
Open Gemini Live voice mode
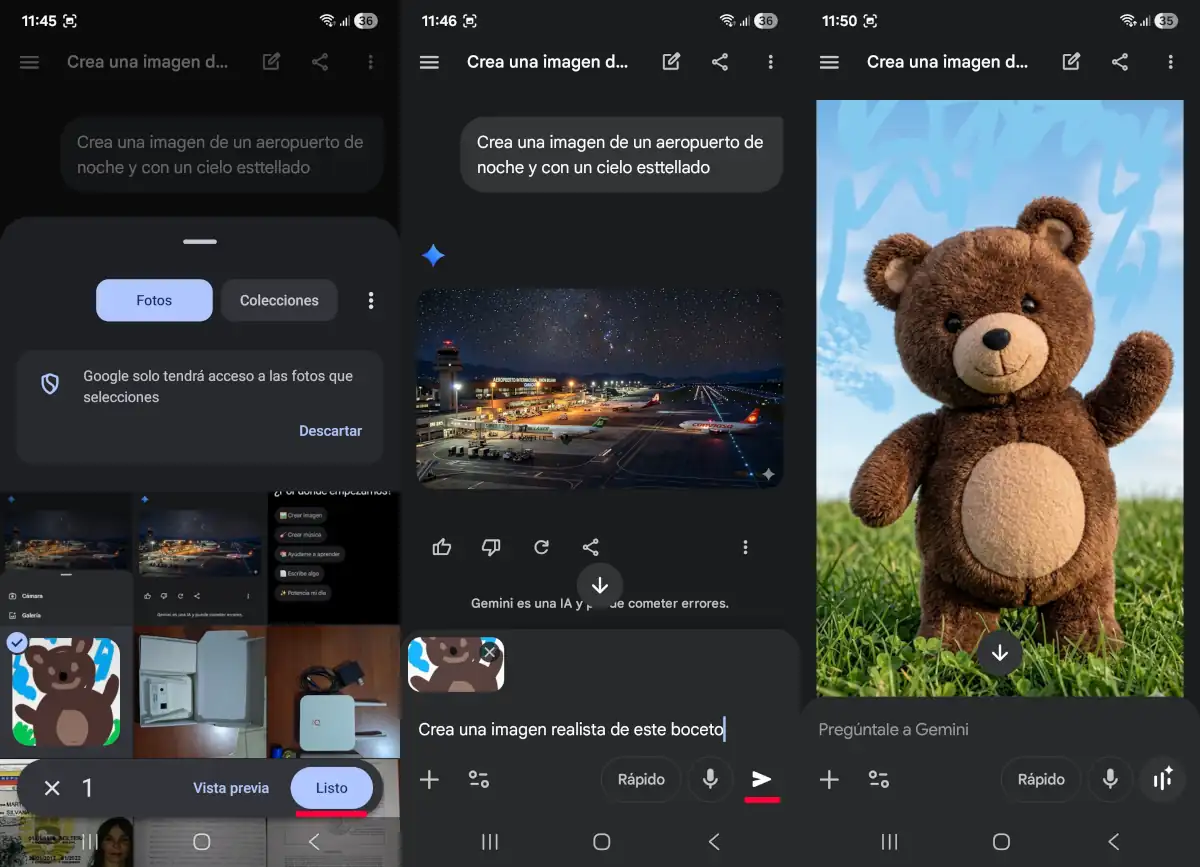[x=1162, y=779]
